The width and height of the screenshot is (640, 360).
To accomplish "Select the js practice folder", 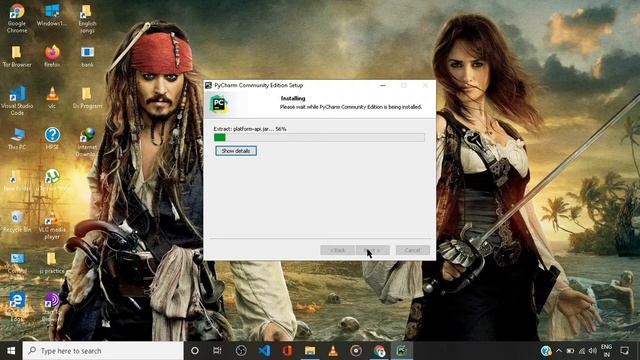I will [x=52, y=263].
